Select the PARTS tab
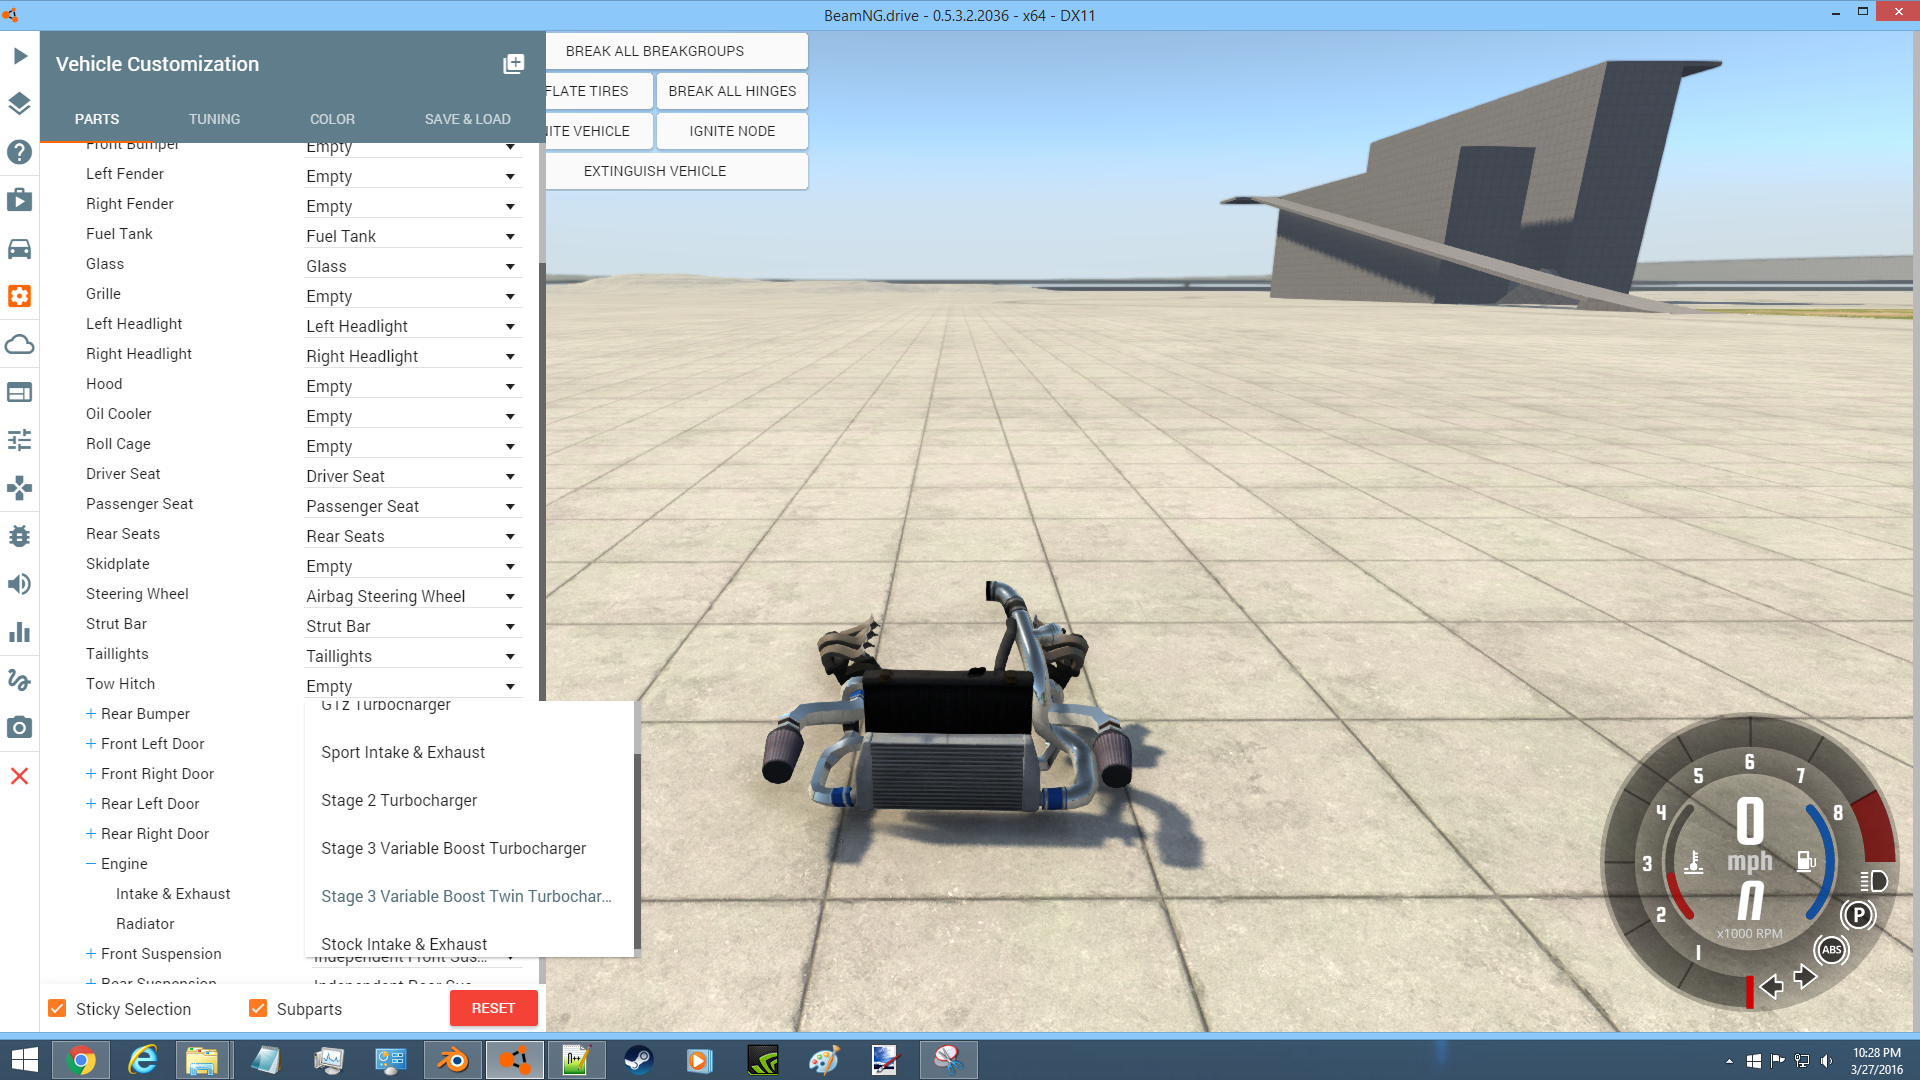Screen dimensions: 1920x1080 pyautogui.click(x=97, y=119)
